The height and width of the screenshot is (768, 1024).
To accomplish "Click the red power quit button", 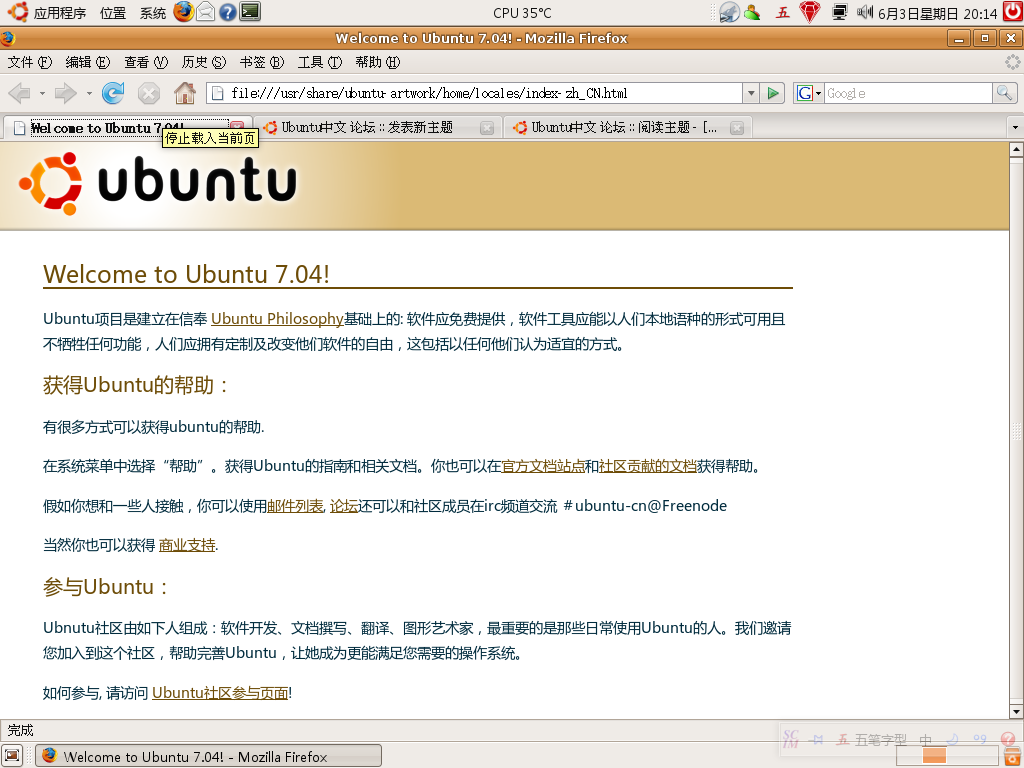I will 1013,12.
